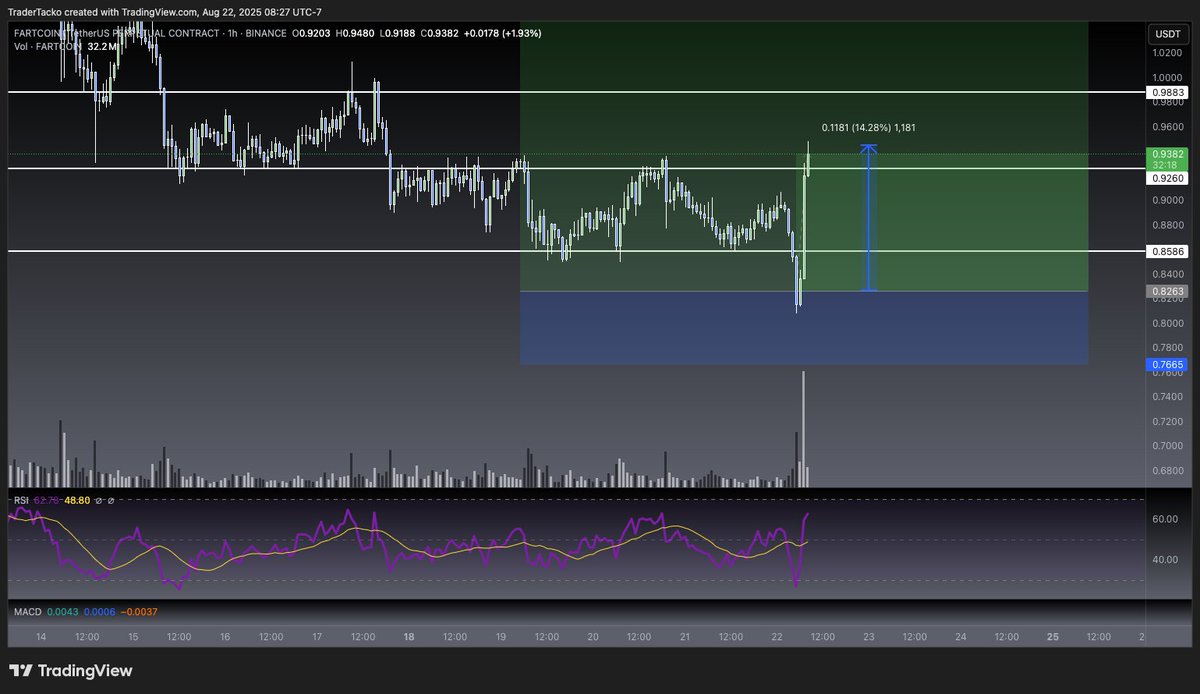Viewport: 1200px width, 694px height.
Task: Select the blue price range measurement arrow
Action: coord(869,218)
